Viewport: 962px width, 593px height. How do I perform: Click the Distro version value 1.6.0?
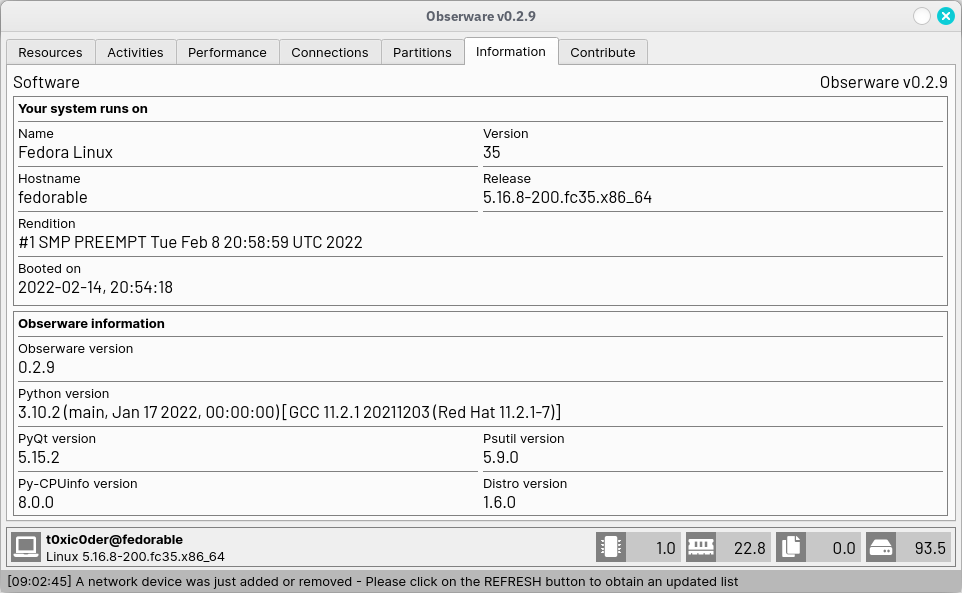499,502
